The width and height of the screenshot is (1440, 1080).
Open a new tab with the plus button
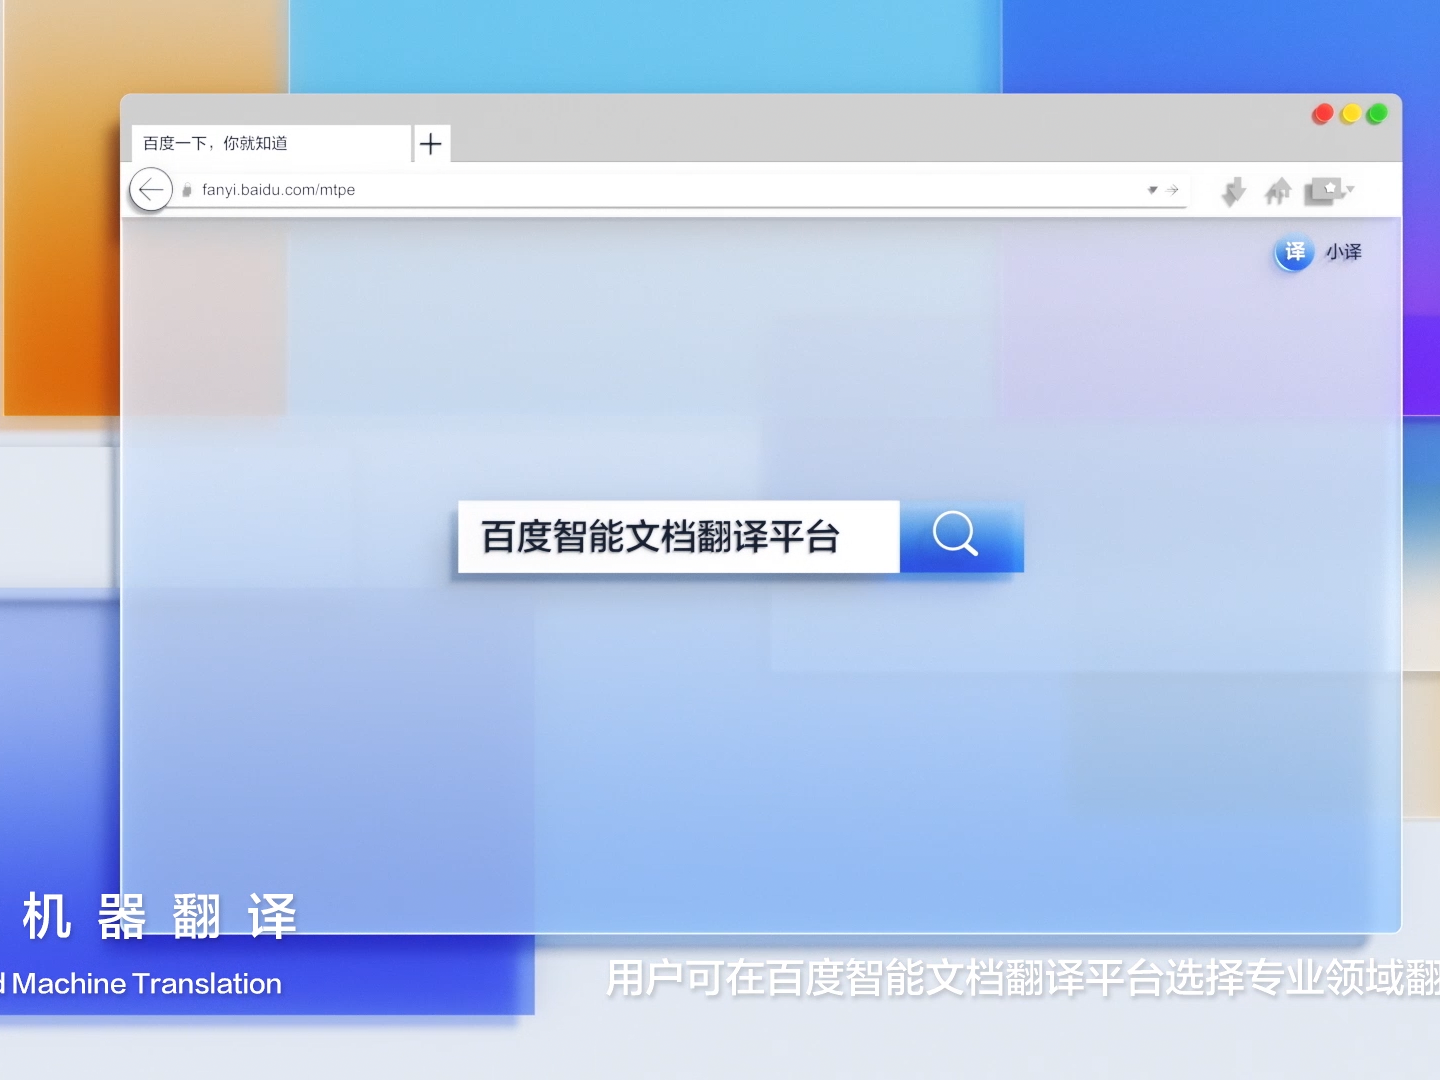click(431, 144)
